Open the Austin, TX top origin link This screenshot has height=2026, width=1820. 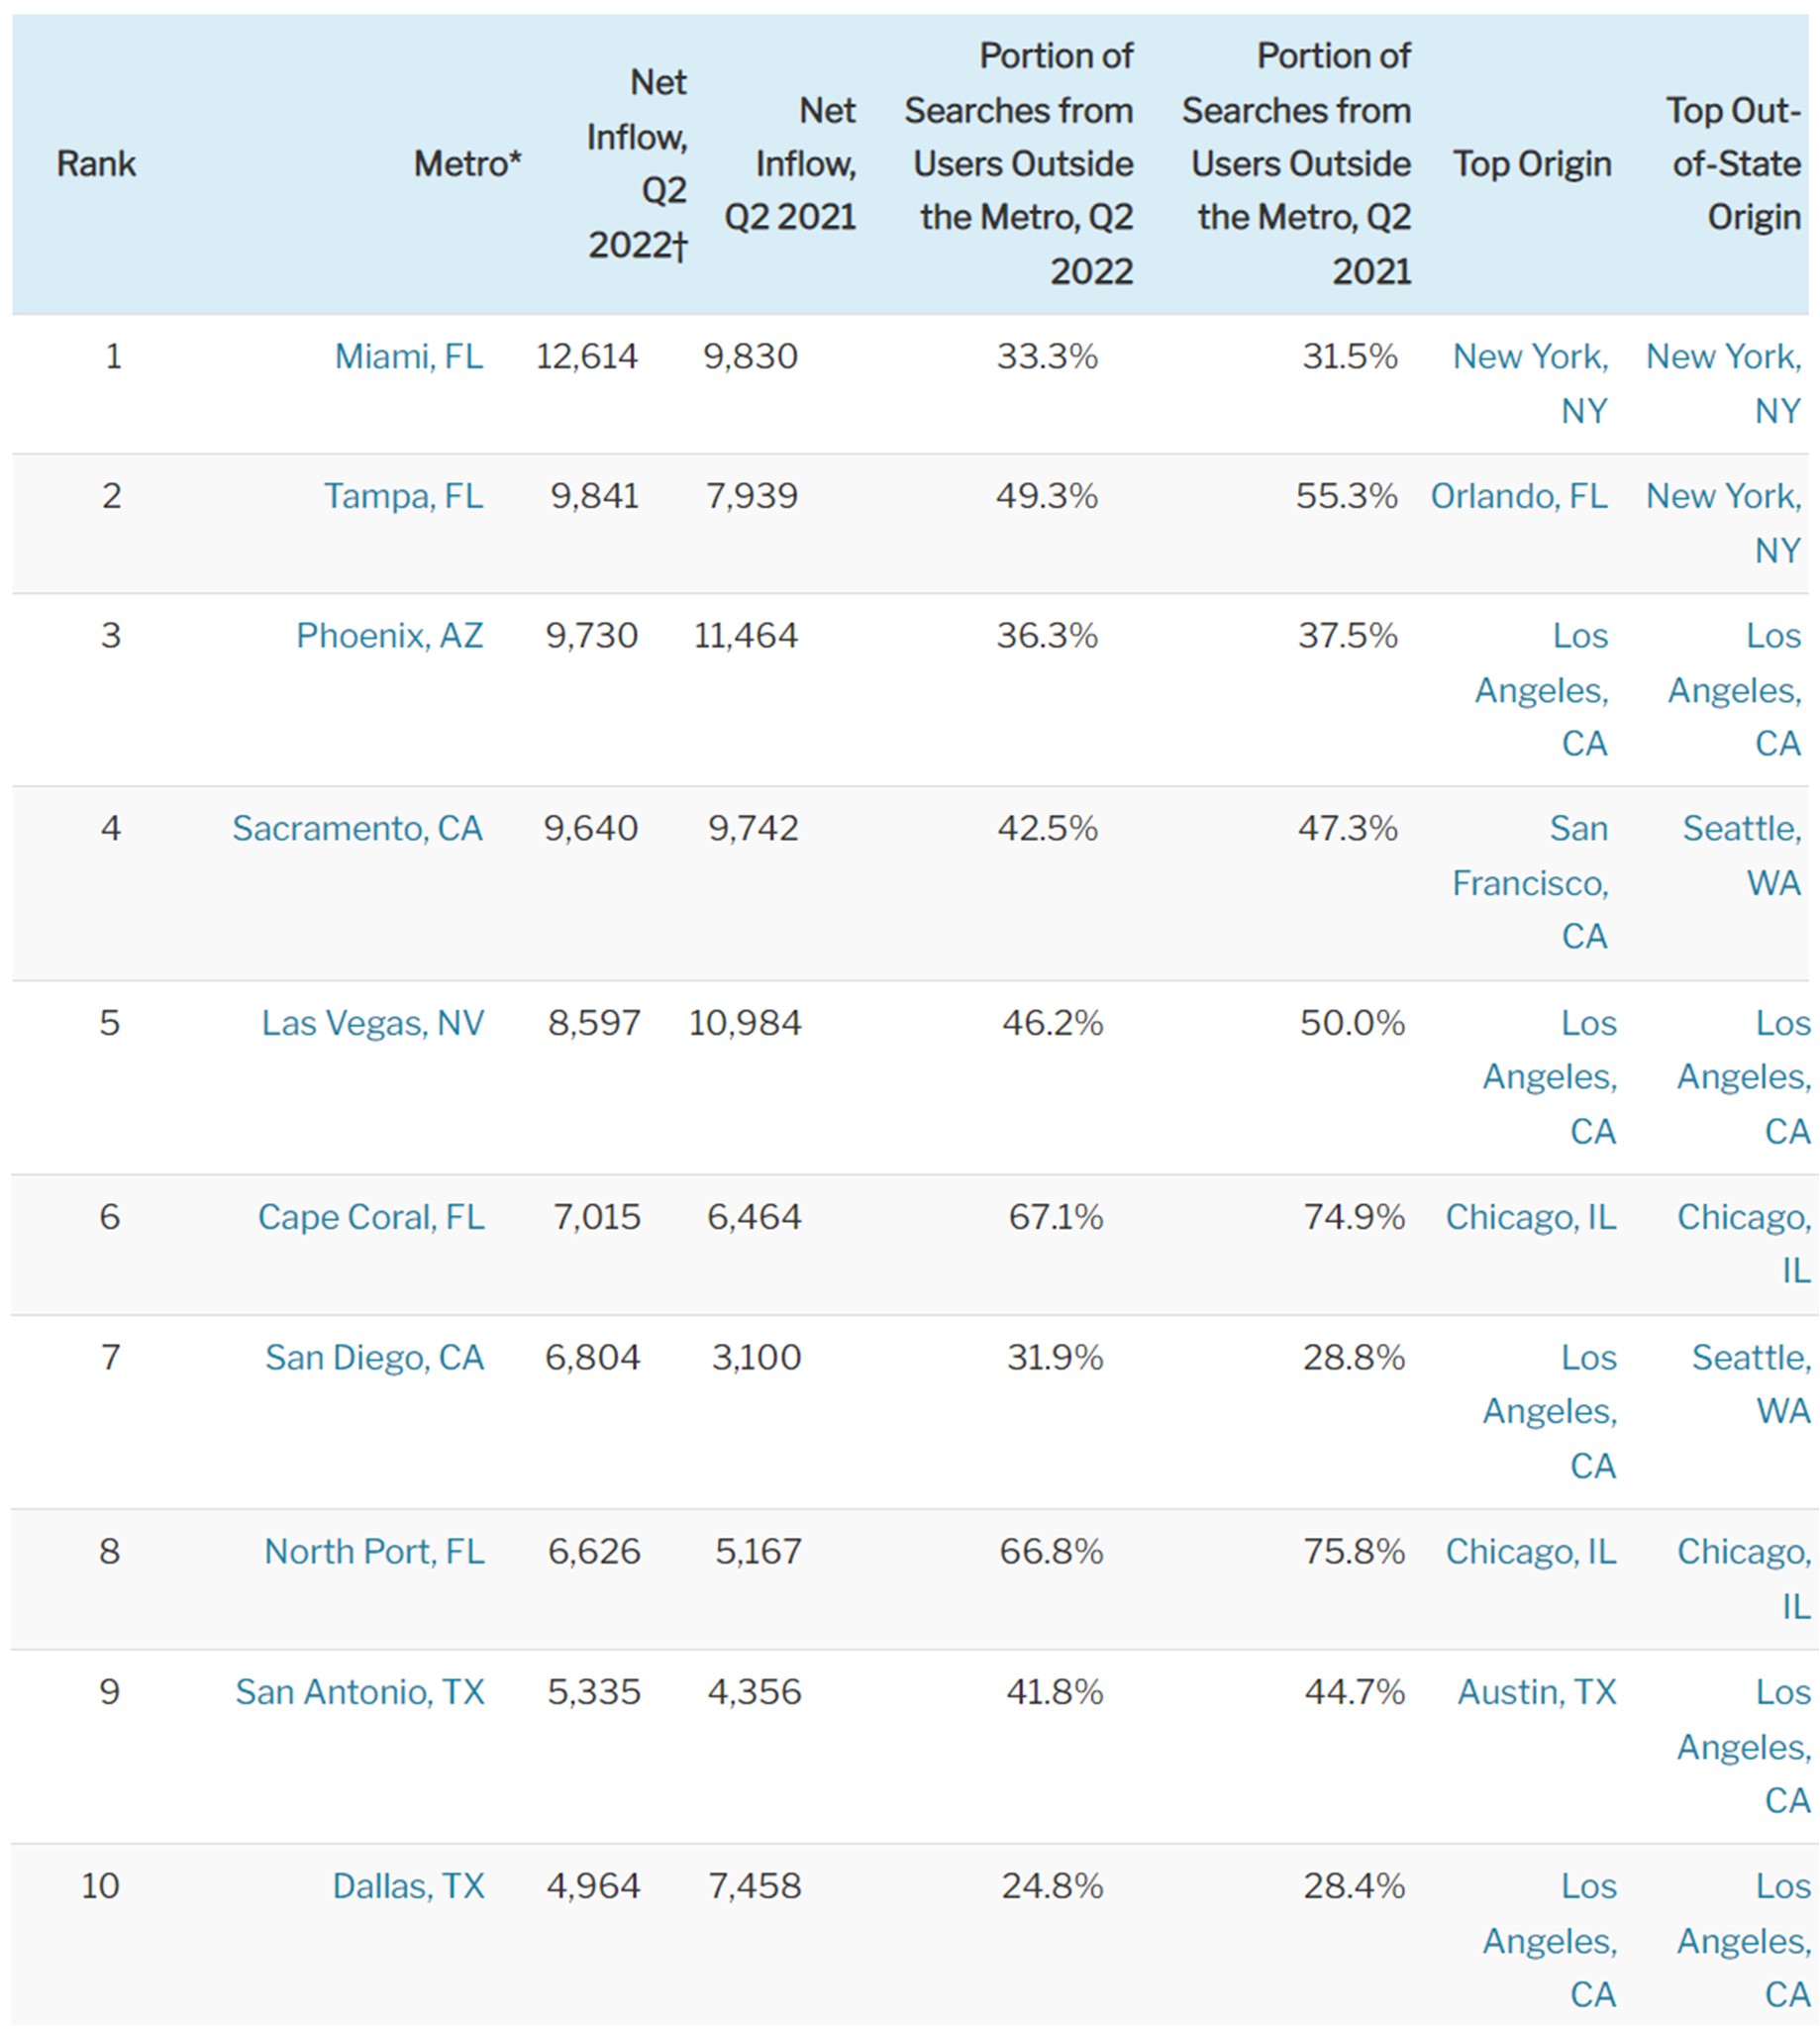coord(1536,1692)
